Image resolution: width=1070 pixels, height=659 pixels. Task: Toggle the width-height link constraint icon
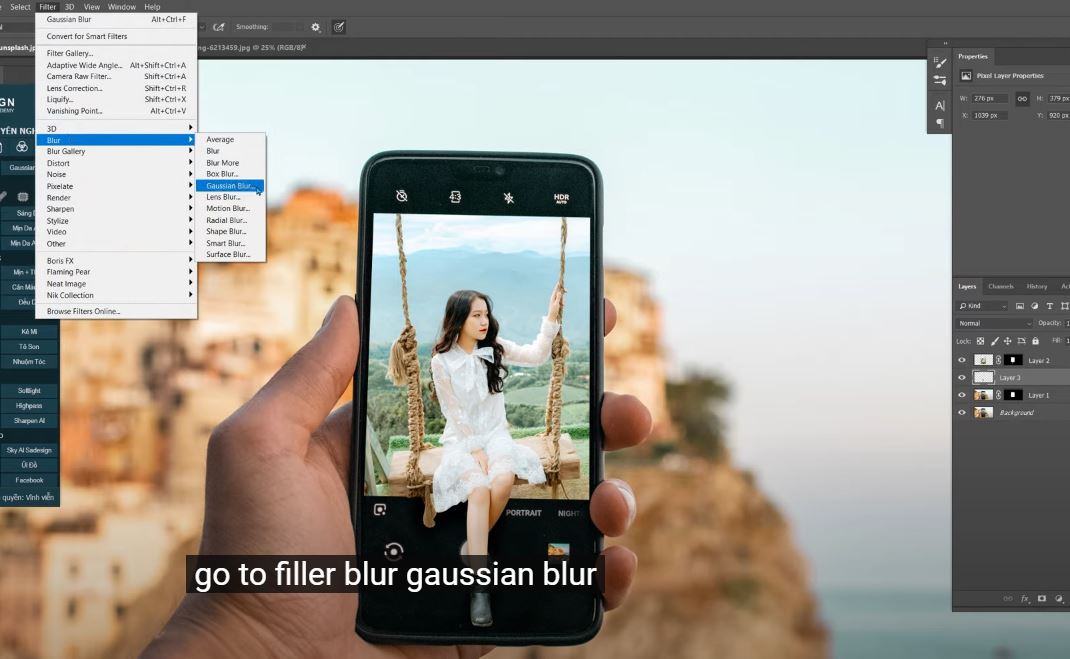1022,98
